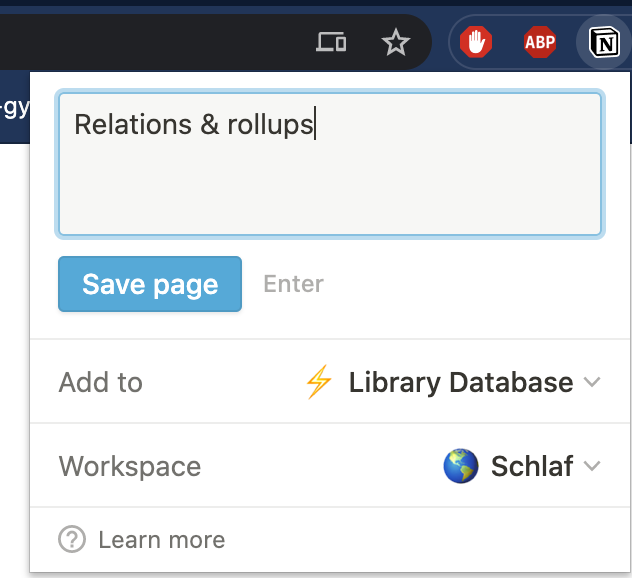Open the red hand AdBlock extension
This screenshot has width=632, height=578.
tap(476, 42)
